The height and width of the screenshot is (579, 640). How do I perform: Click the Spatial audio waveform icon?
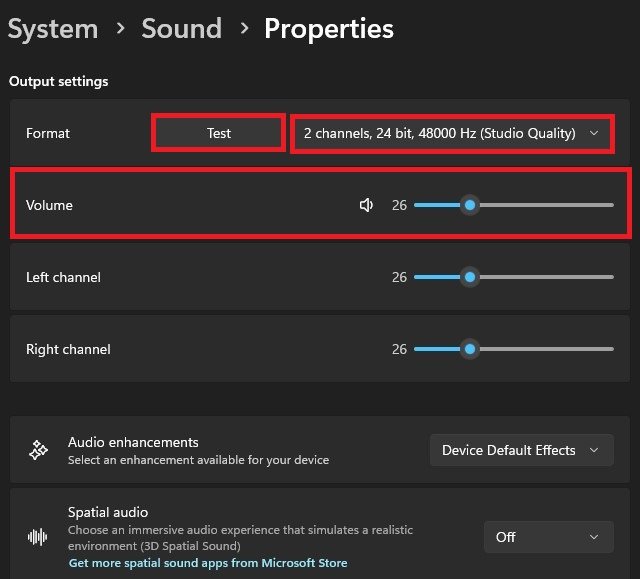(38, 537)
